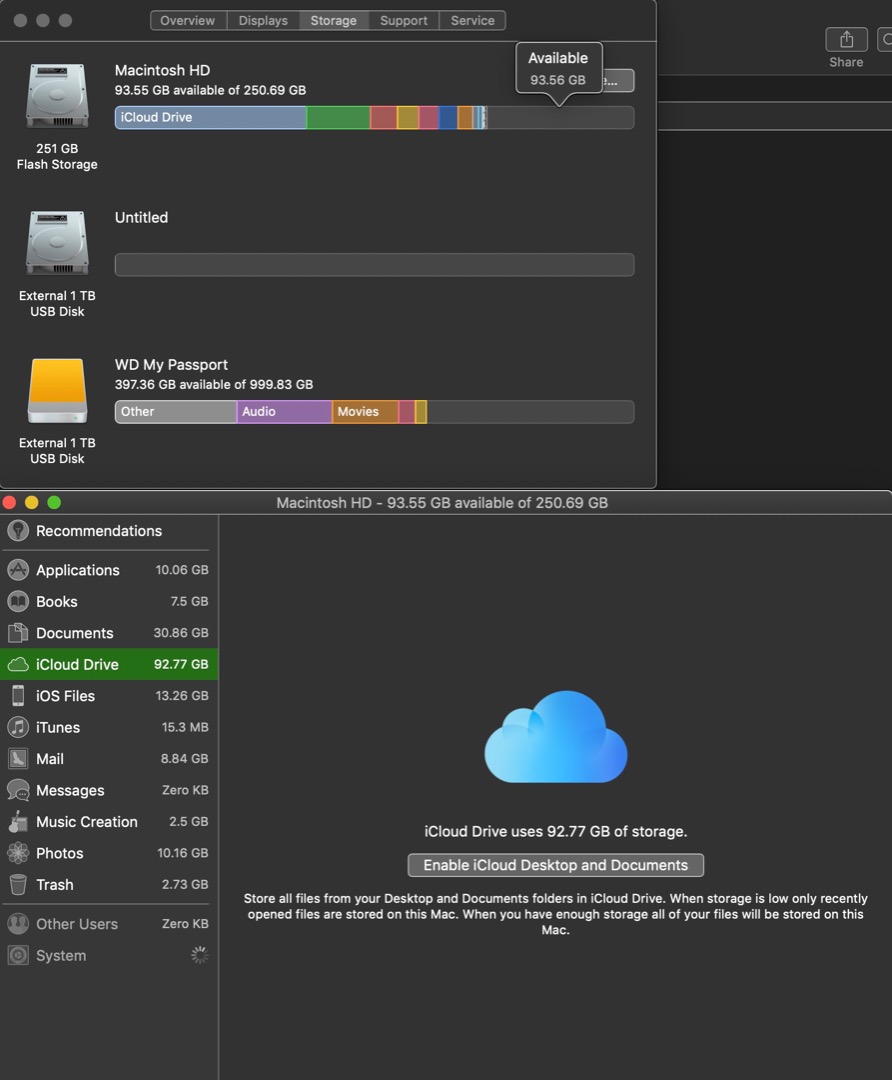Click the Untitled external disk icon
The width and height of the screenshot is (892, 1080).
57,243
